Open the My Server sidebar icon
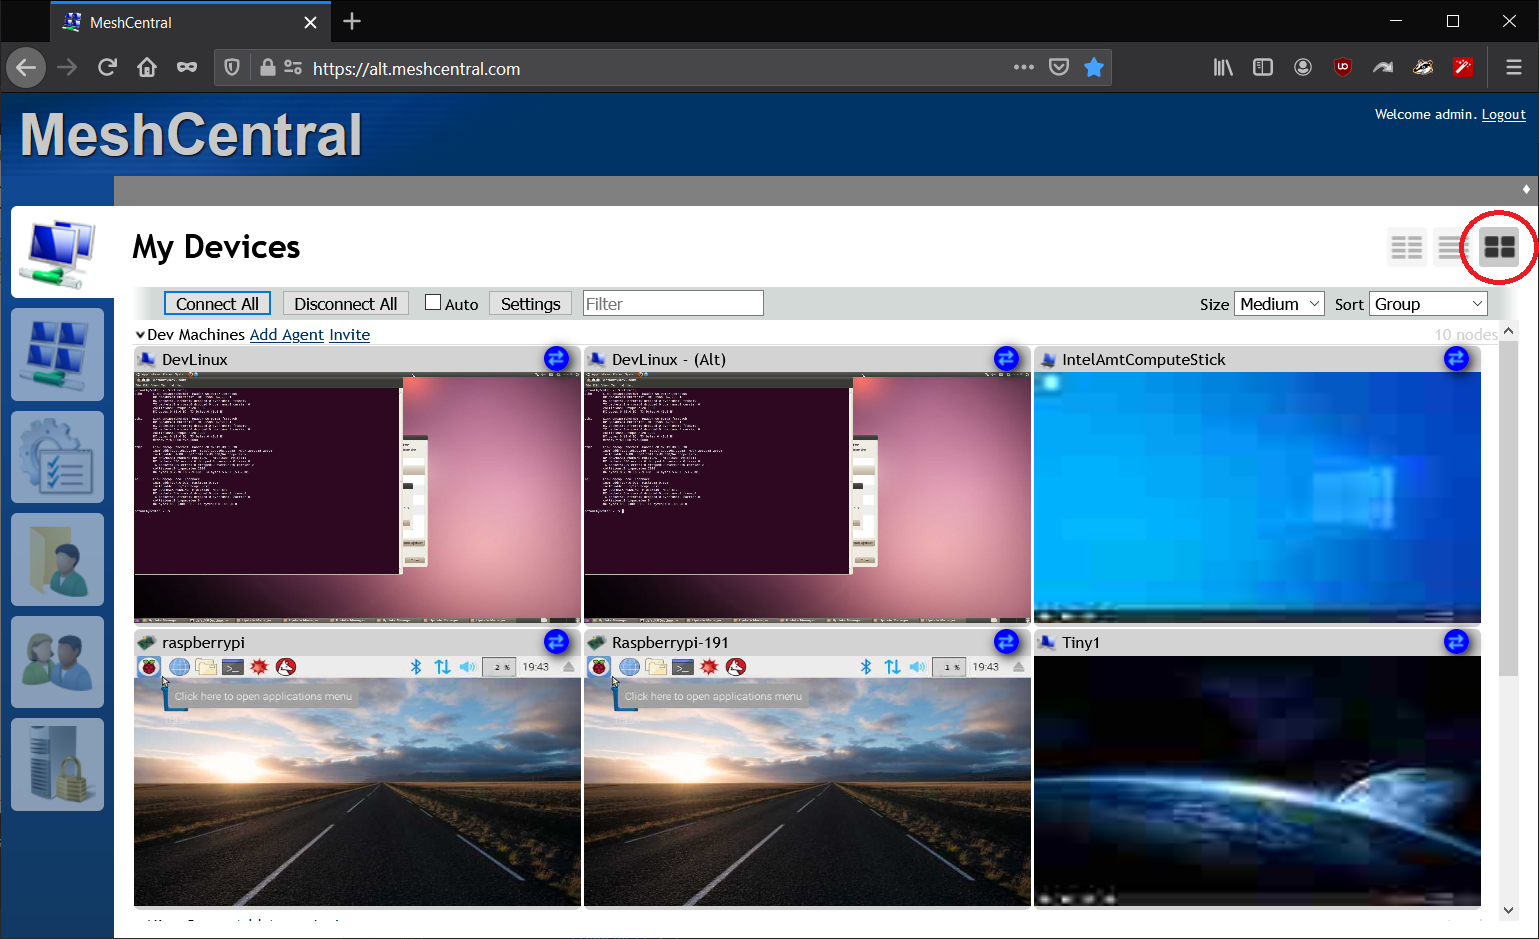This screenshot has width=1539, height=939. [x=57, y=764]
